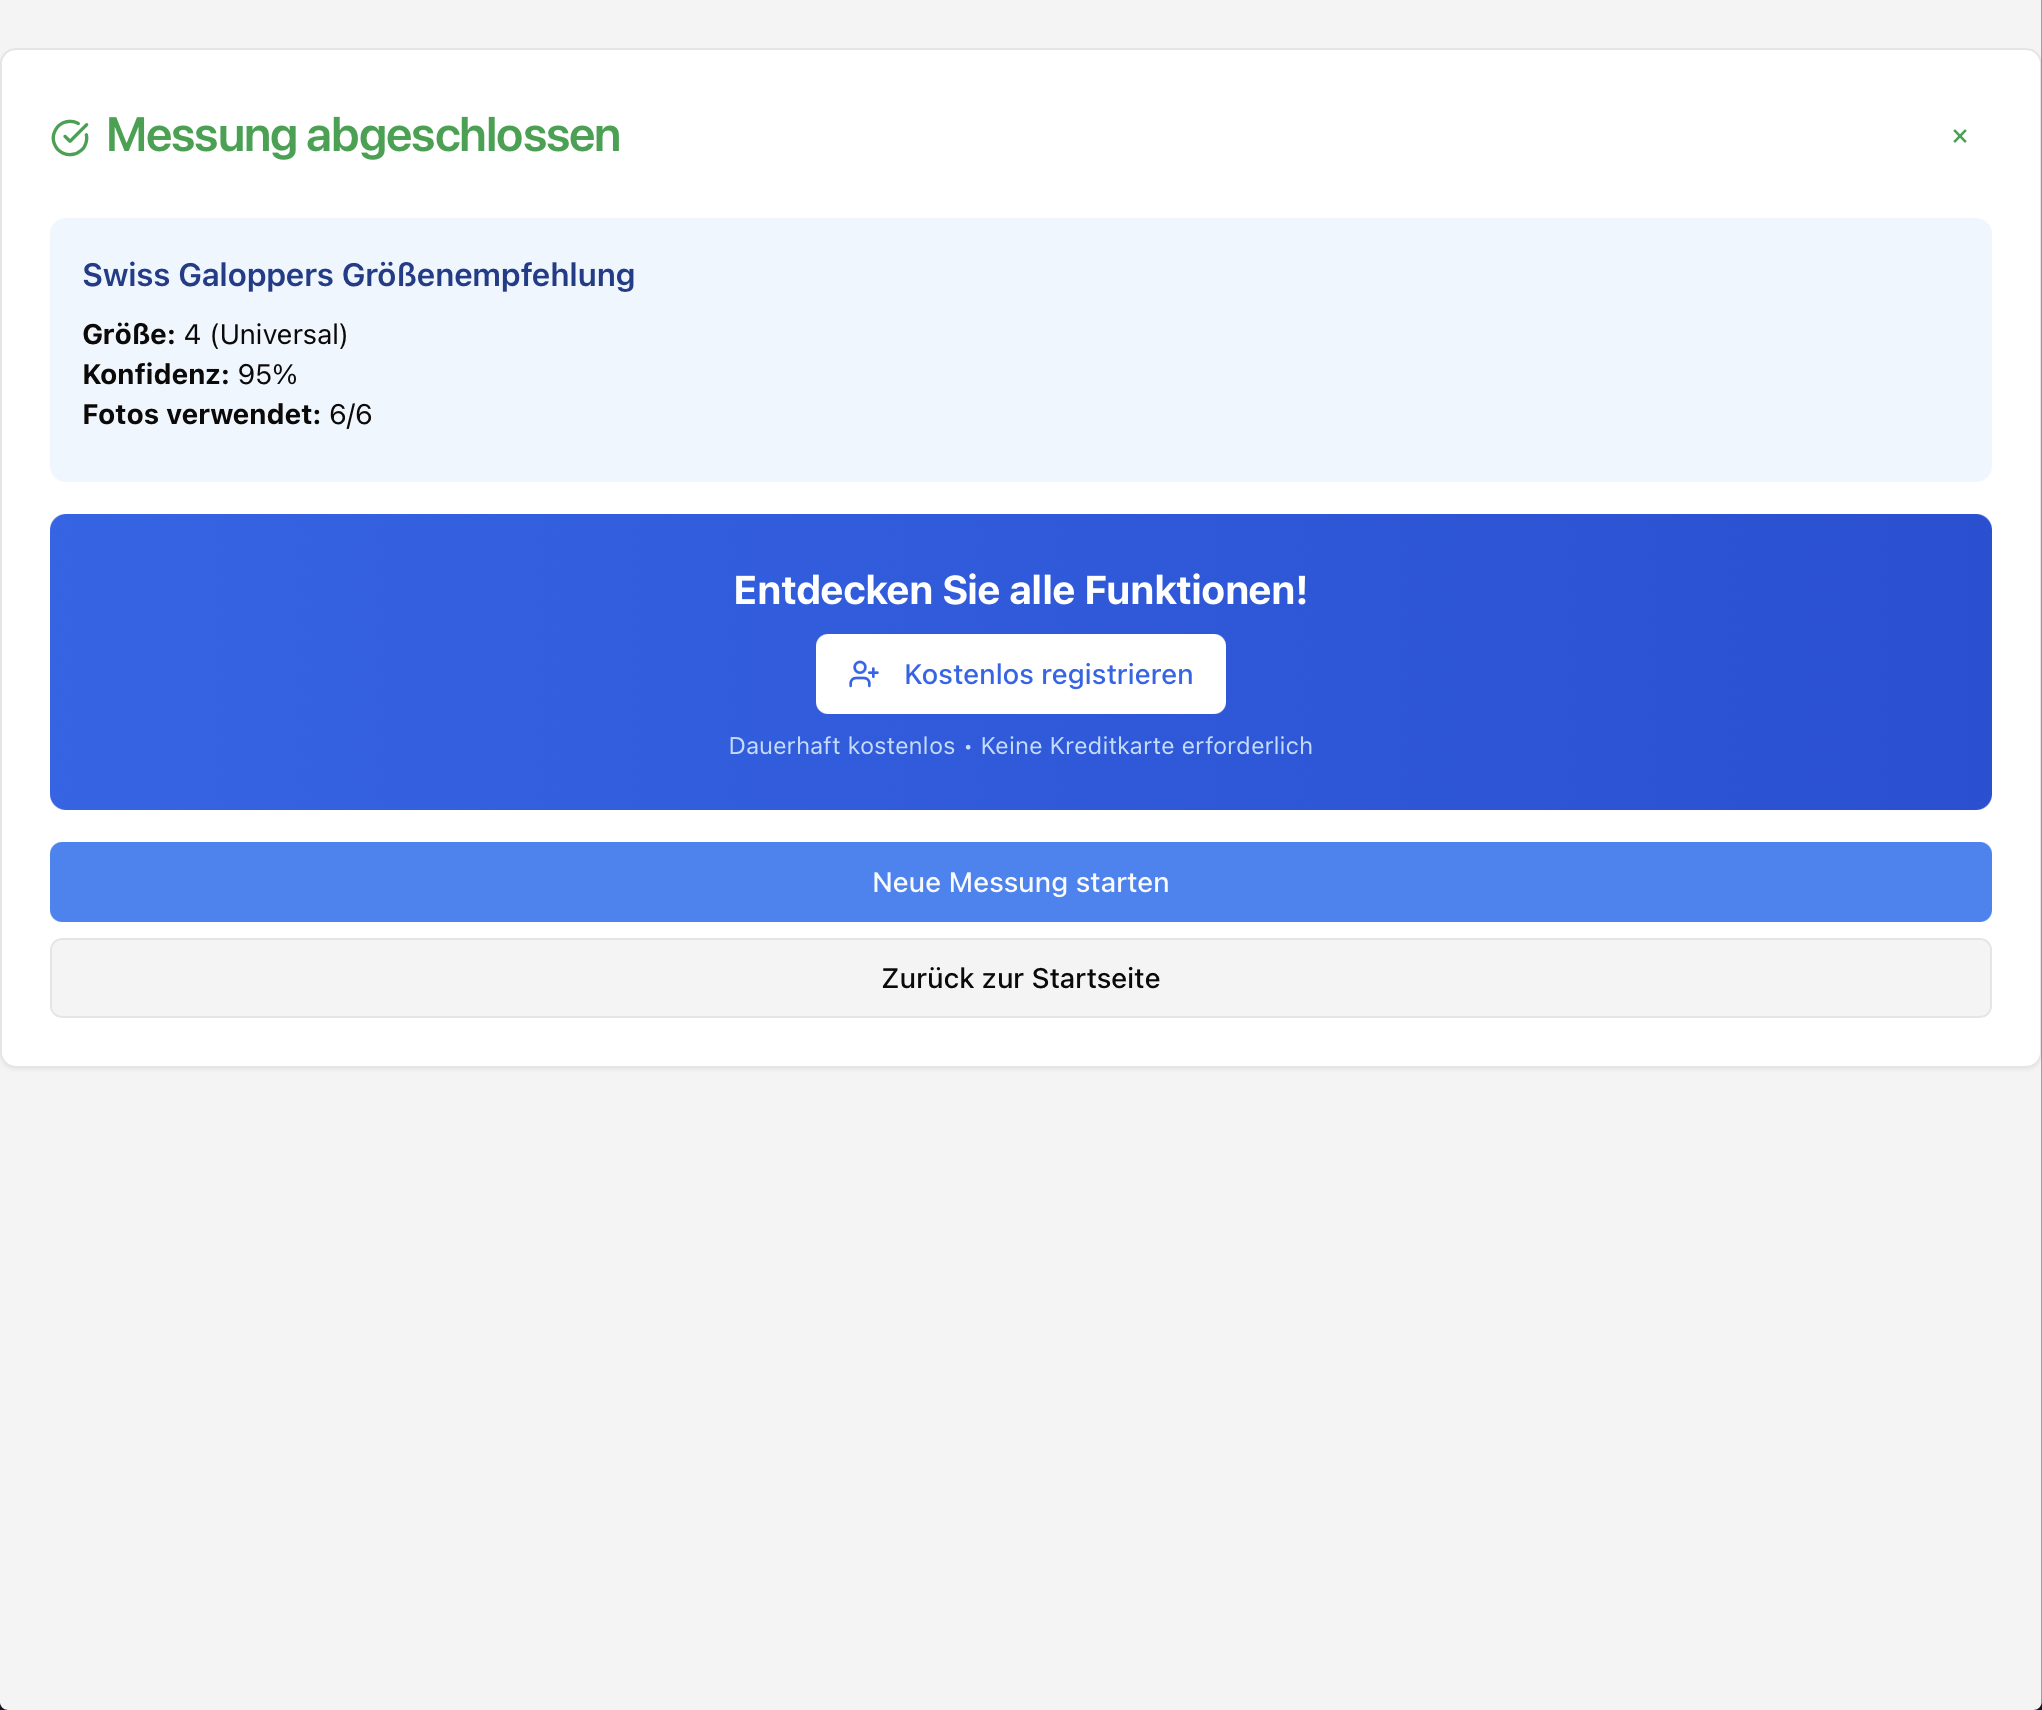Go back via Zurück zur Startseite
The width and height of the screenshot is (2042, 1710).
[x=1020, y=978]
